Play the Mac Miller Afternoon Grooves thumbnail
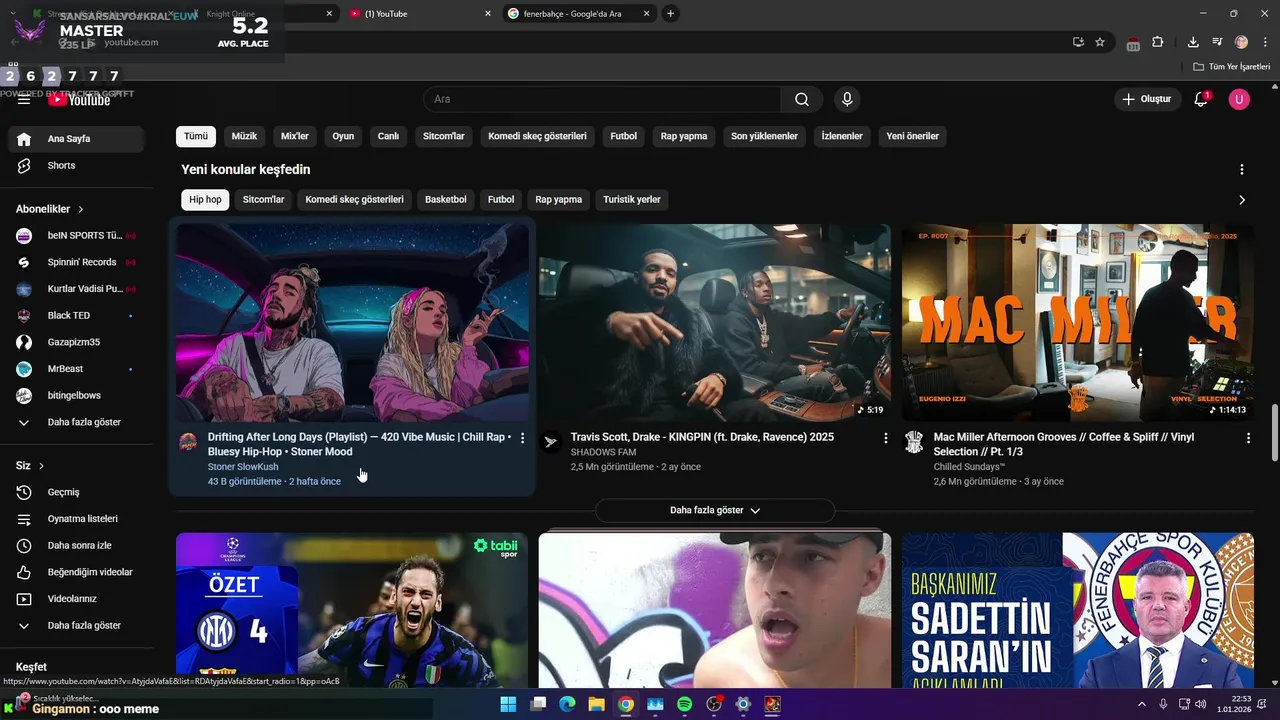This screenshot has height=720, width=1280. point(1078,323)
